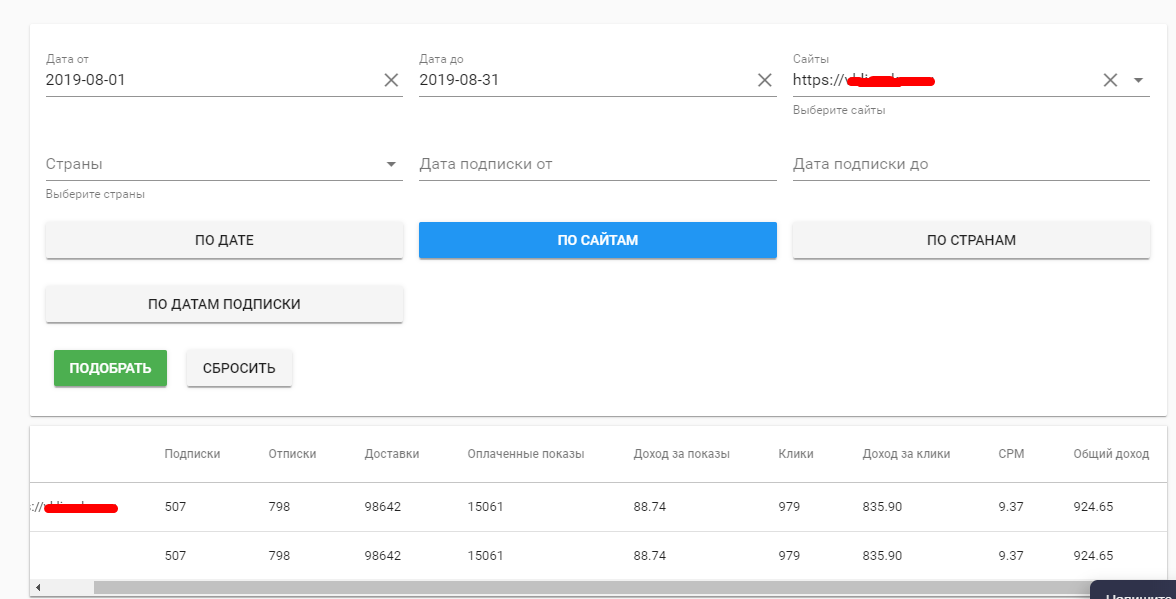
Task: Open the 'Сайты' dropdown list
Action: (x=1138, y=80)
